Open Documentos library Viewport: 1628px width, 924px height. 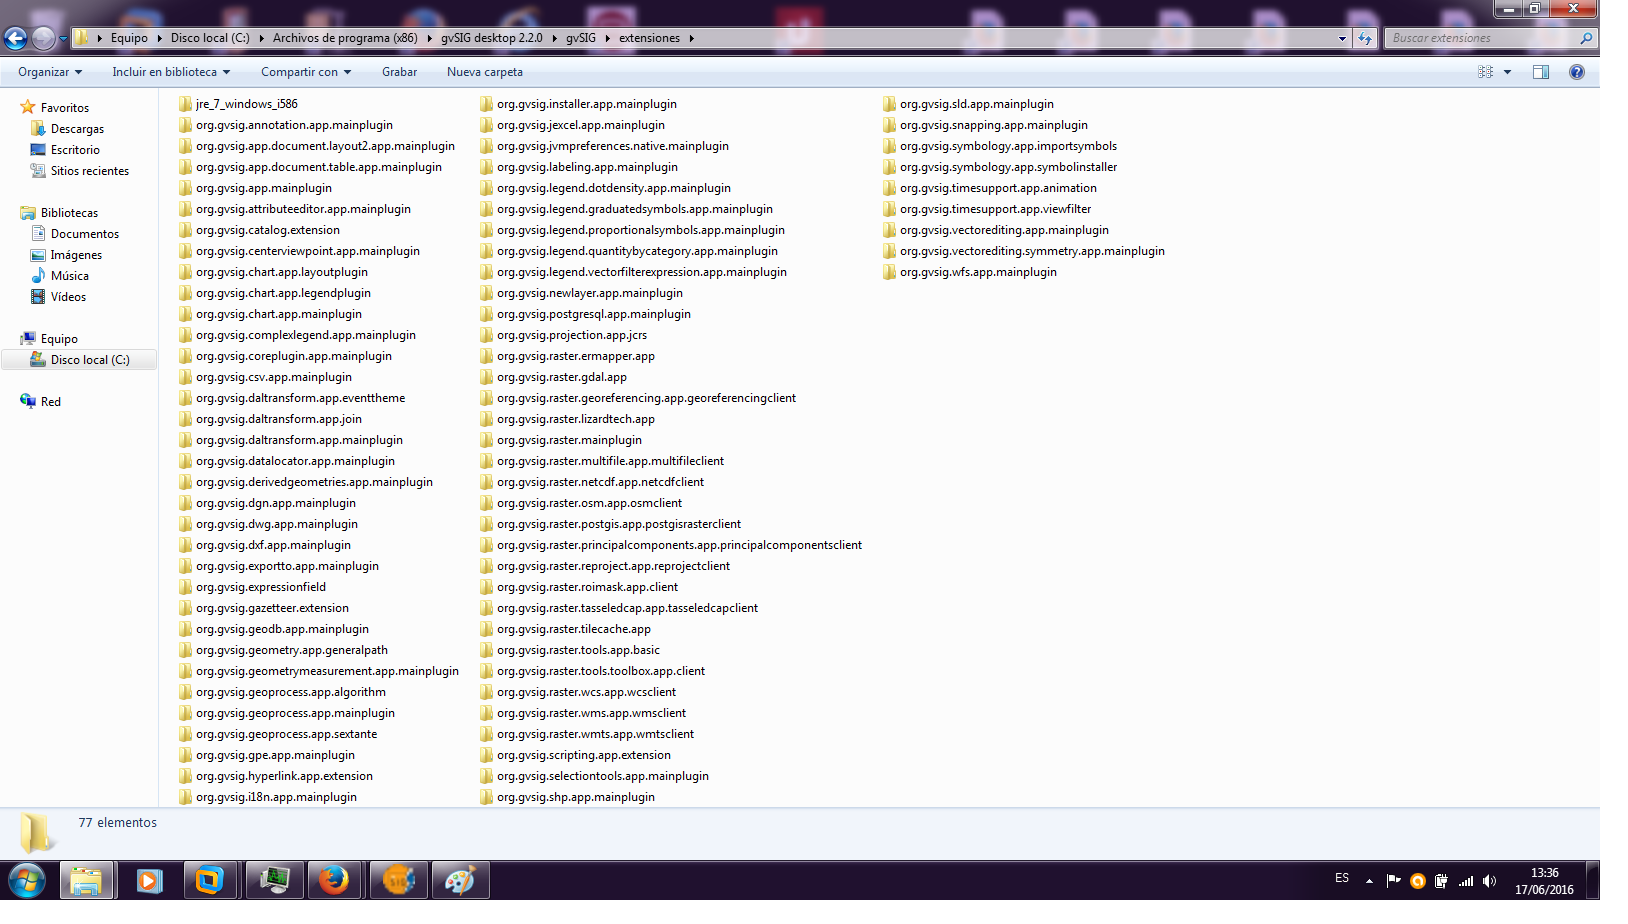coord(85,234)
